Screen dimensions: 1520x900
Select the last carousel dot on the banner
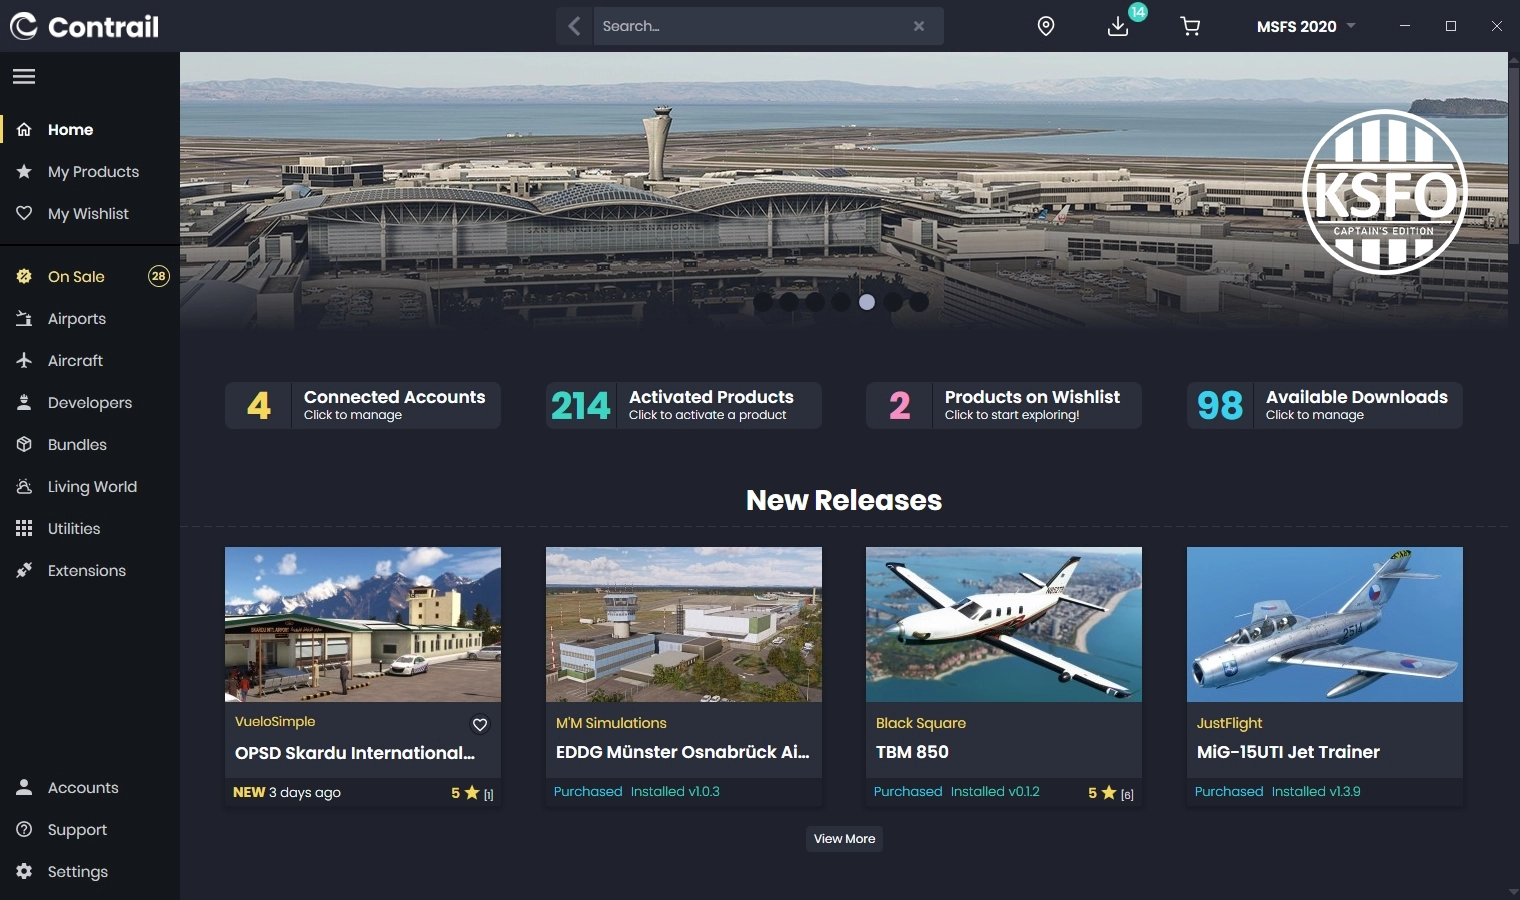coord(919,302)
